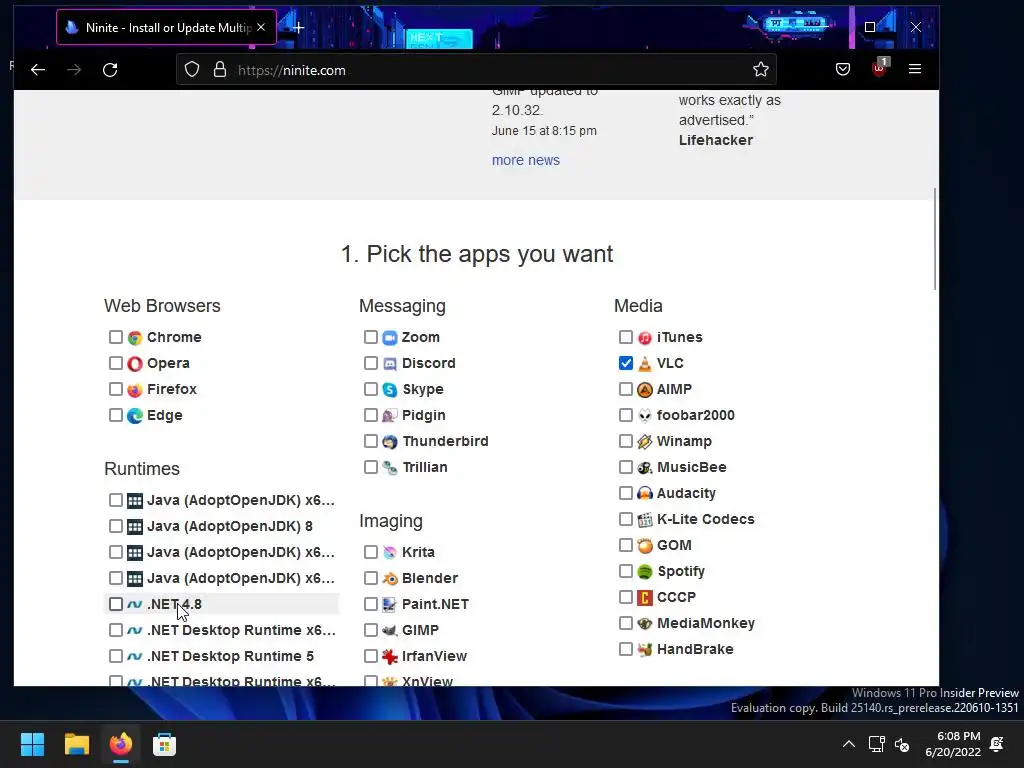Screen dimensions: 1024x768
Task: Click the Skype icon
Action: click(x=390, y=390)
